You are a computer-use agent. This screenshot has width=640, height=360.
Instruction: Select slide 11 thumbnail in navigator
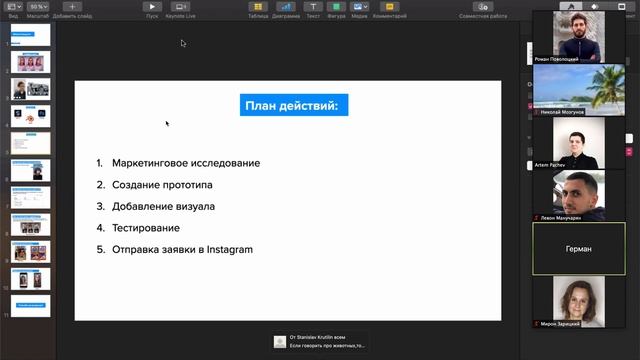click(x=31, y=306)
